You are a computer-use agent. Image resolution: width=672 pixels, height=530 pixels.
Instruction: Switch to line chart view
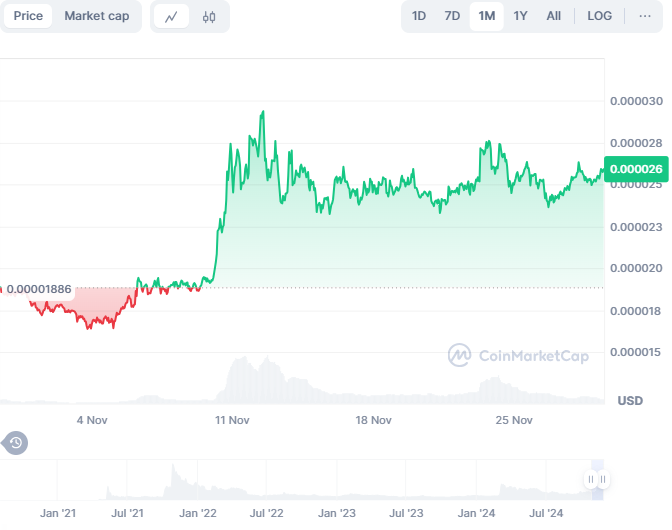(171, 16)
